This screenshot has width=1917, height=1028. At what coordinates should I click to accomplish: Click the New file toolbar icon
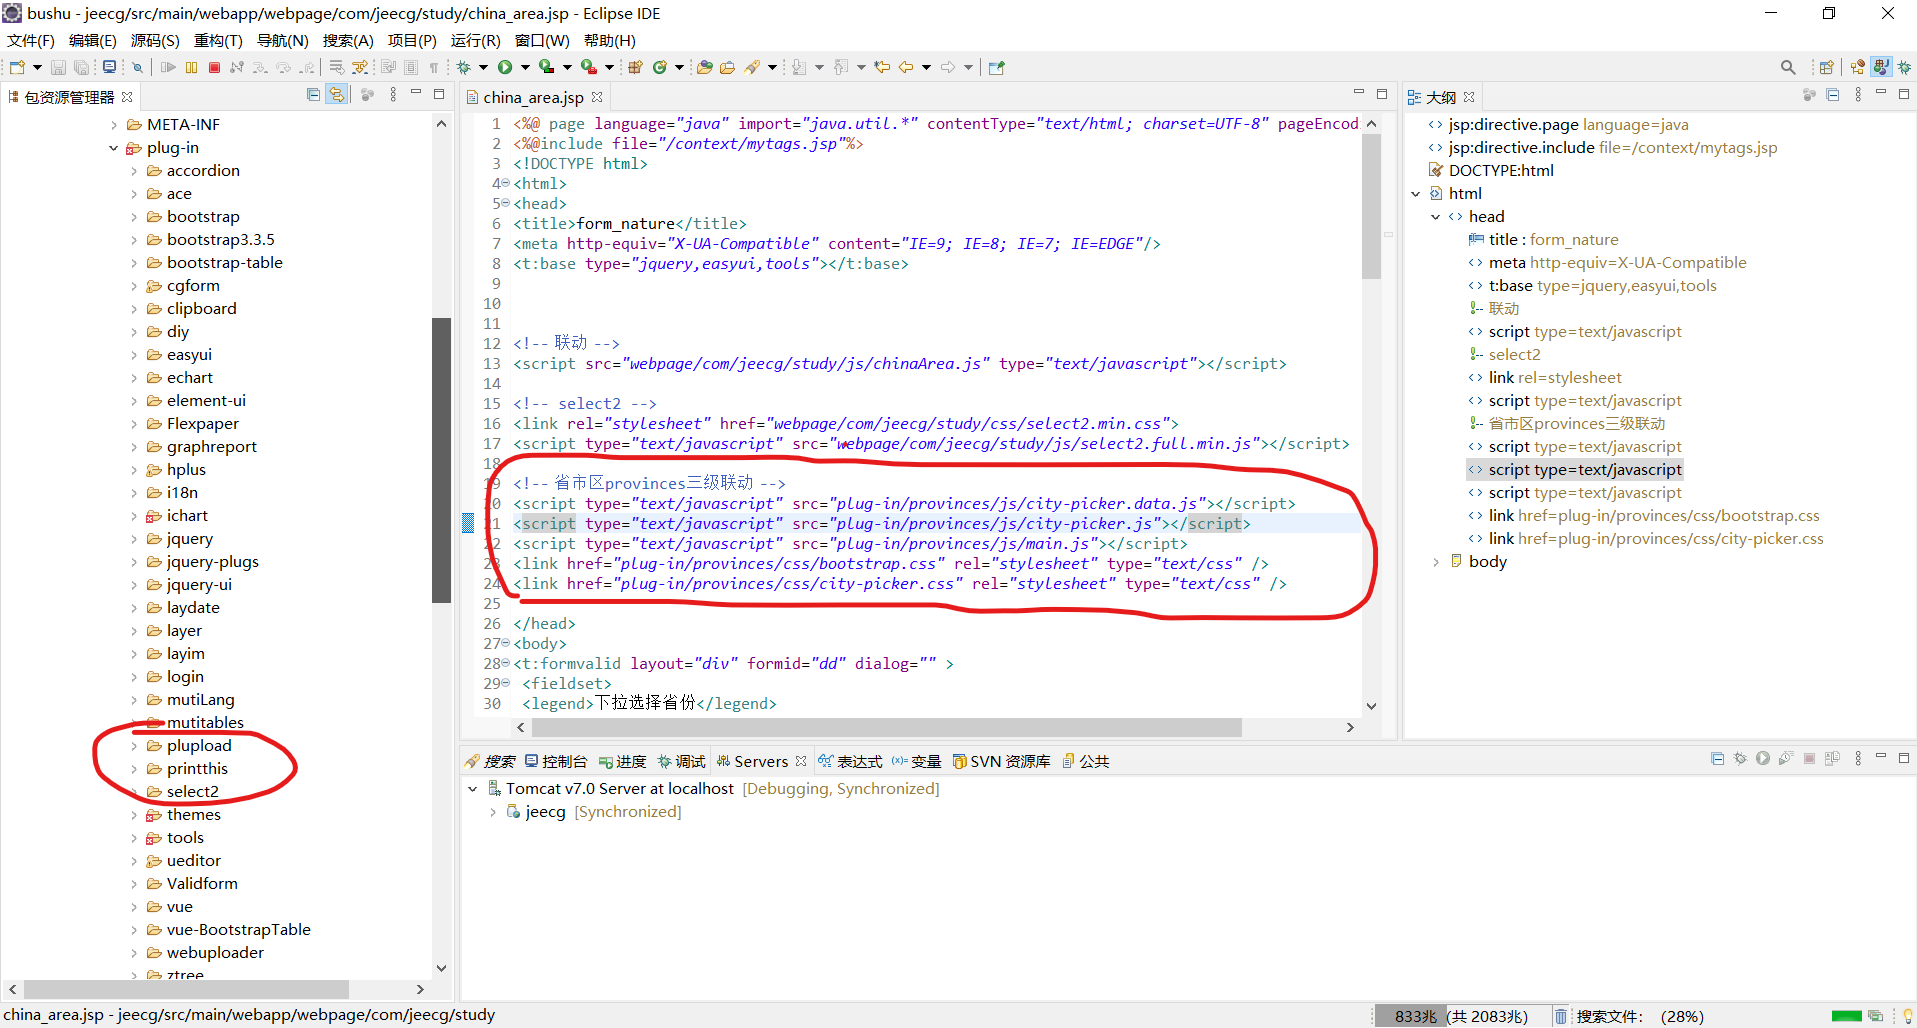(17, 67)
